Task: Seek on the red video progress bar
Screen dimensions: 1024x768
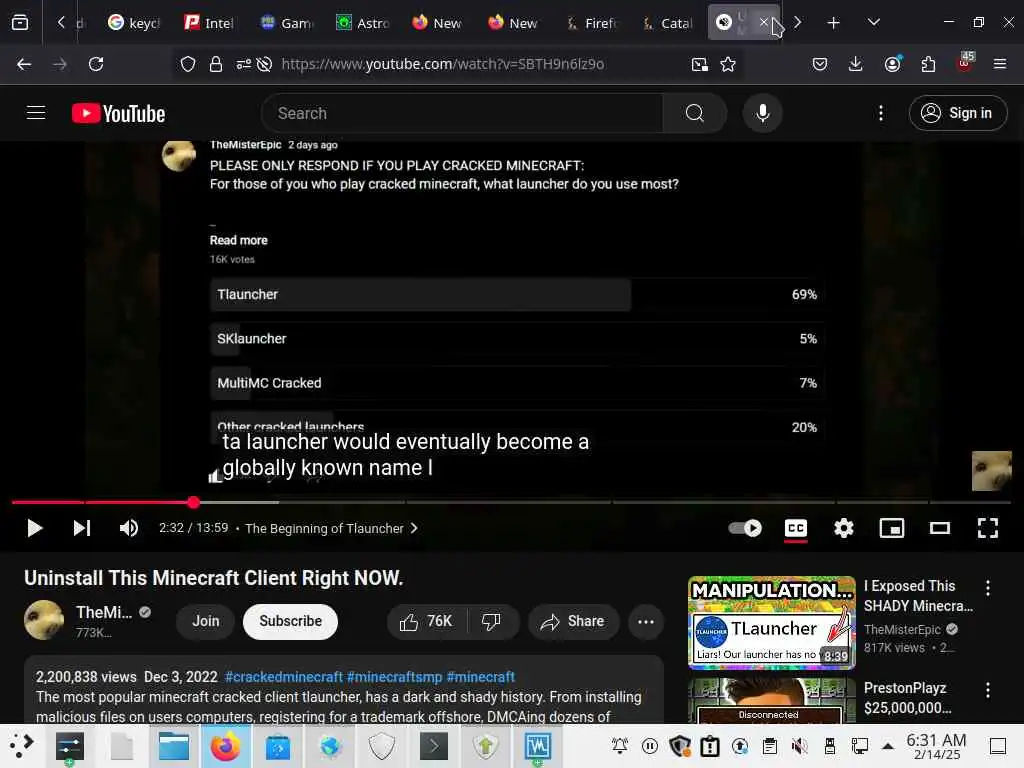Action: click(511, 502)
